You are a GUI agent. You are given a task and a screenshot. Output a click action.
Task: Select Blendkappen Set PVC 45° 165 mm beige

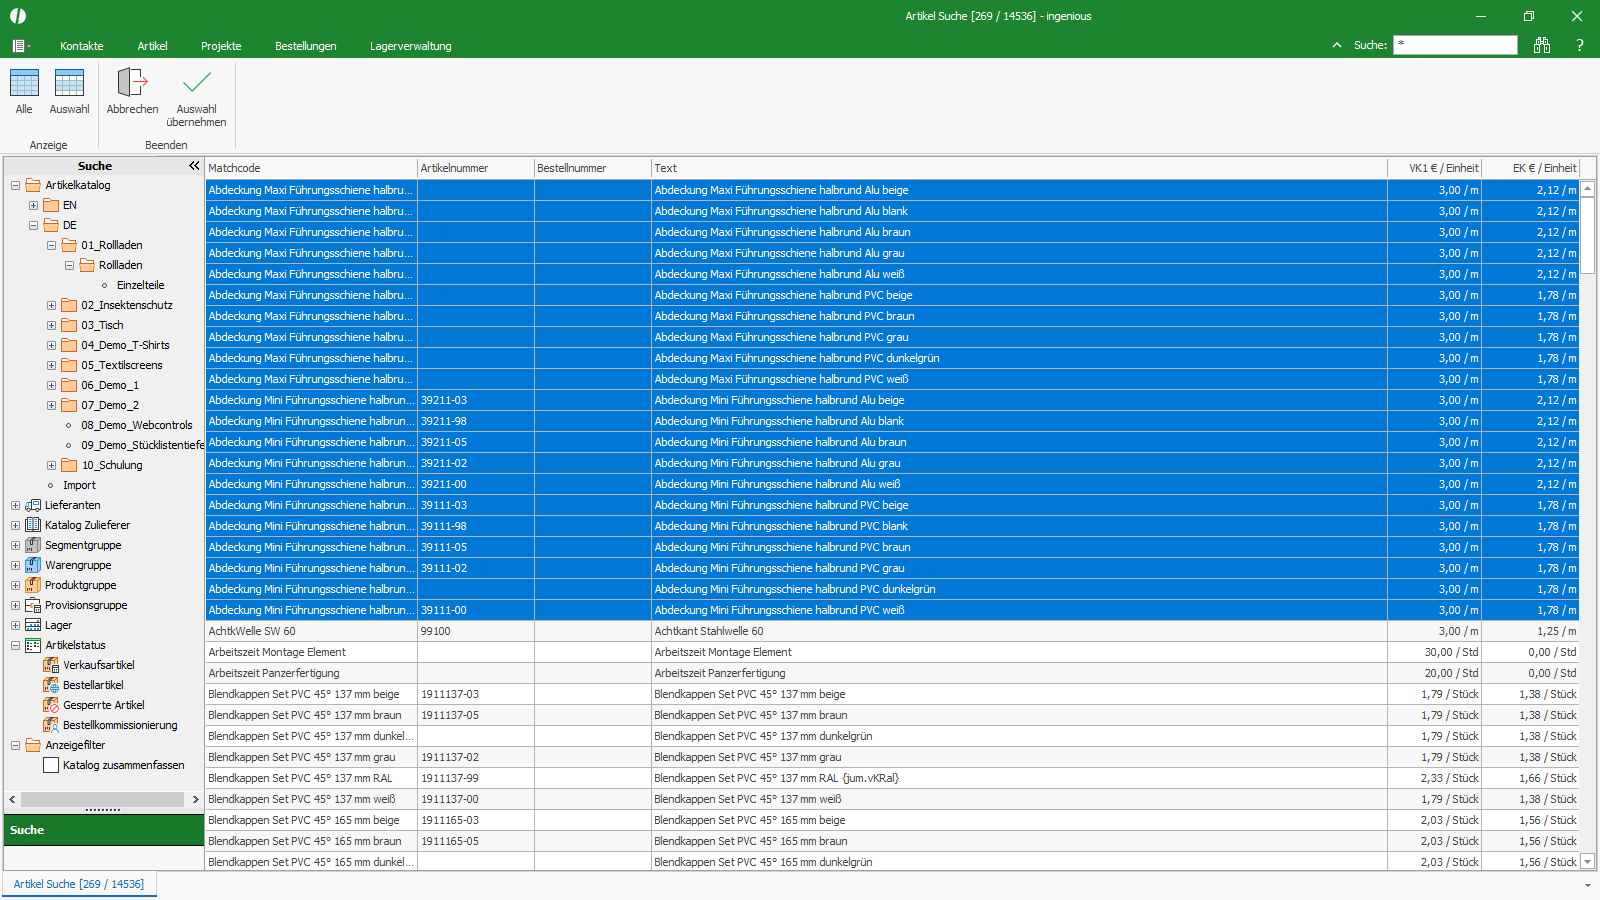tap(892, 820)
